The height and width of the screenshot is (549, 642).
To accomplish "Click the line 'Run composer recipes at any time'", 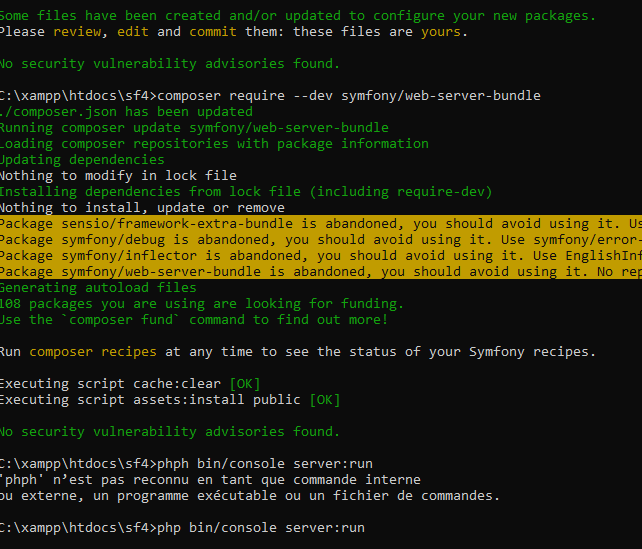I will [298, 352].
